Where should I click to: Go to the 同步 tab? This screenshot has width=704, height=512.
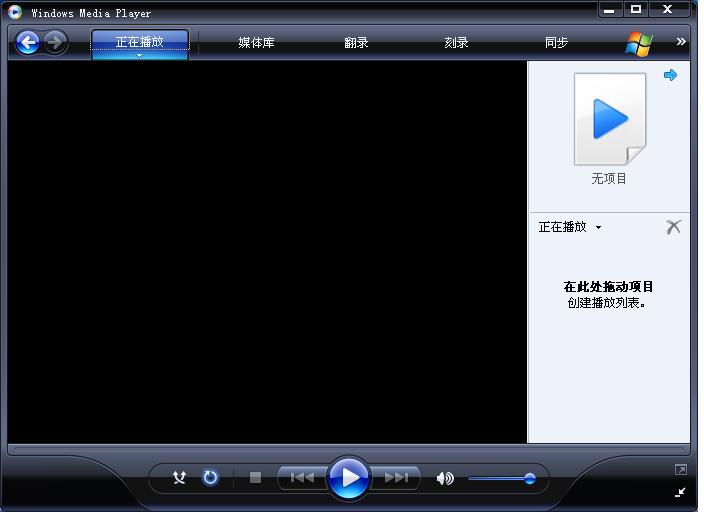click(x=556, y=43)
